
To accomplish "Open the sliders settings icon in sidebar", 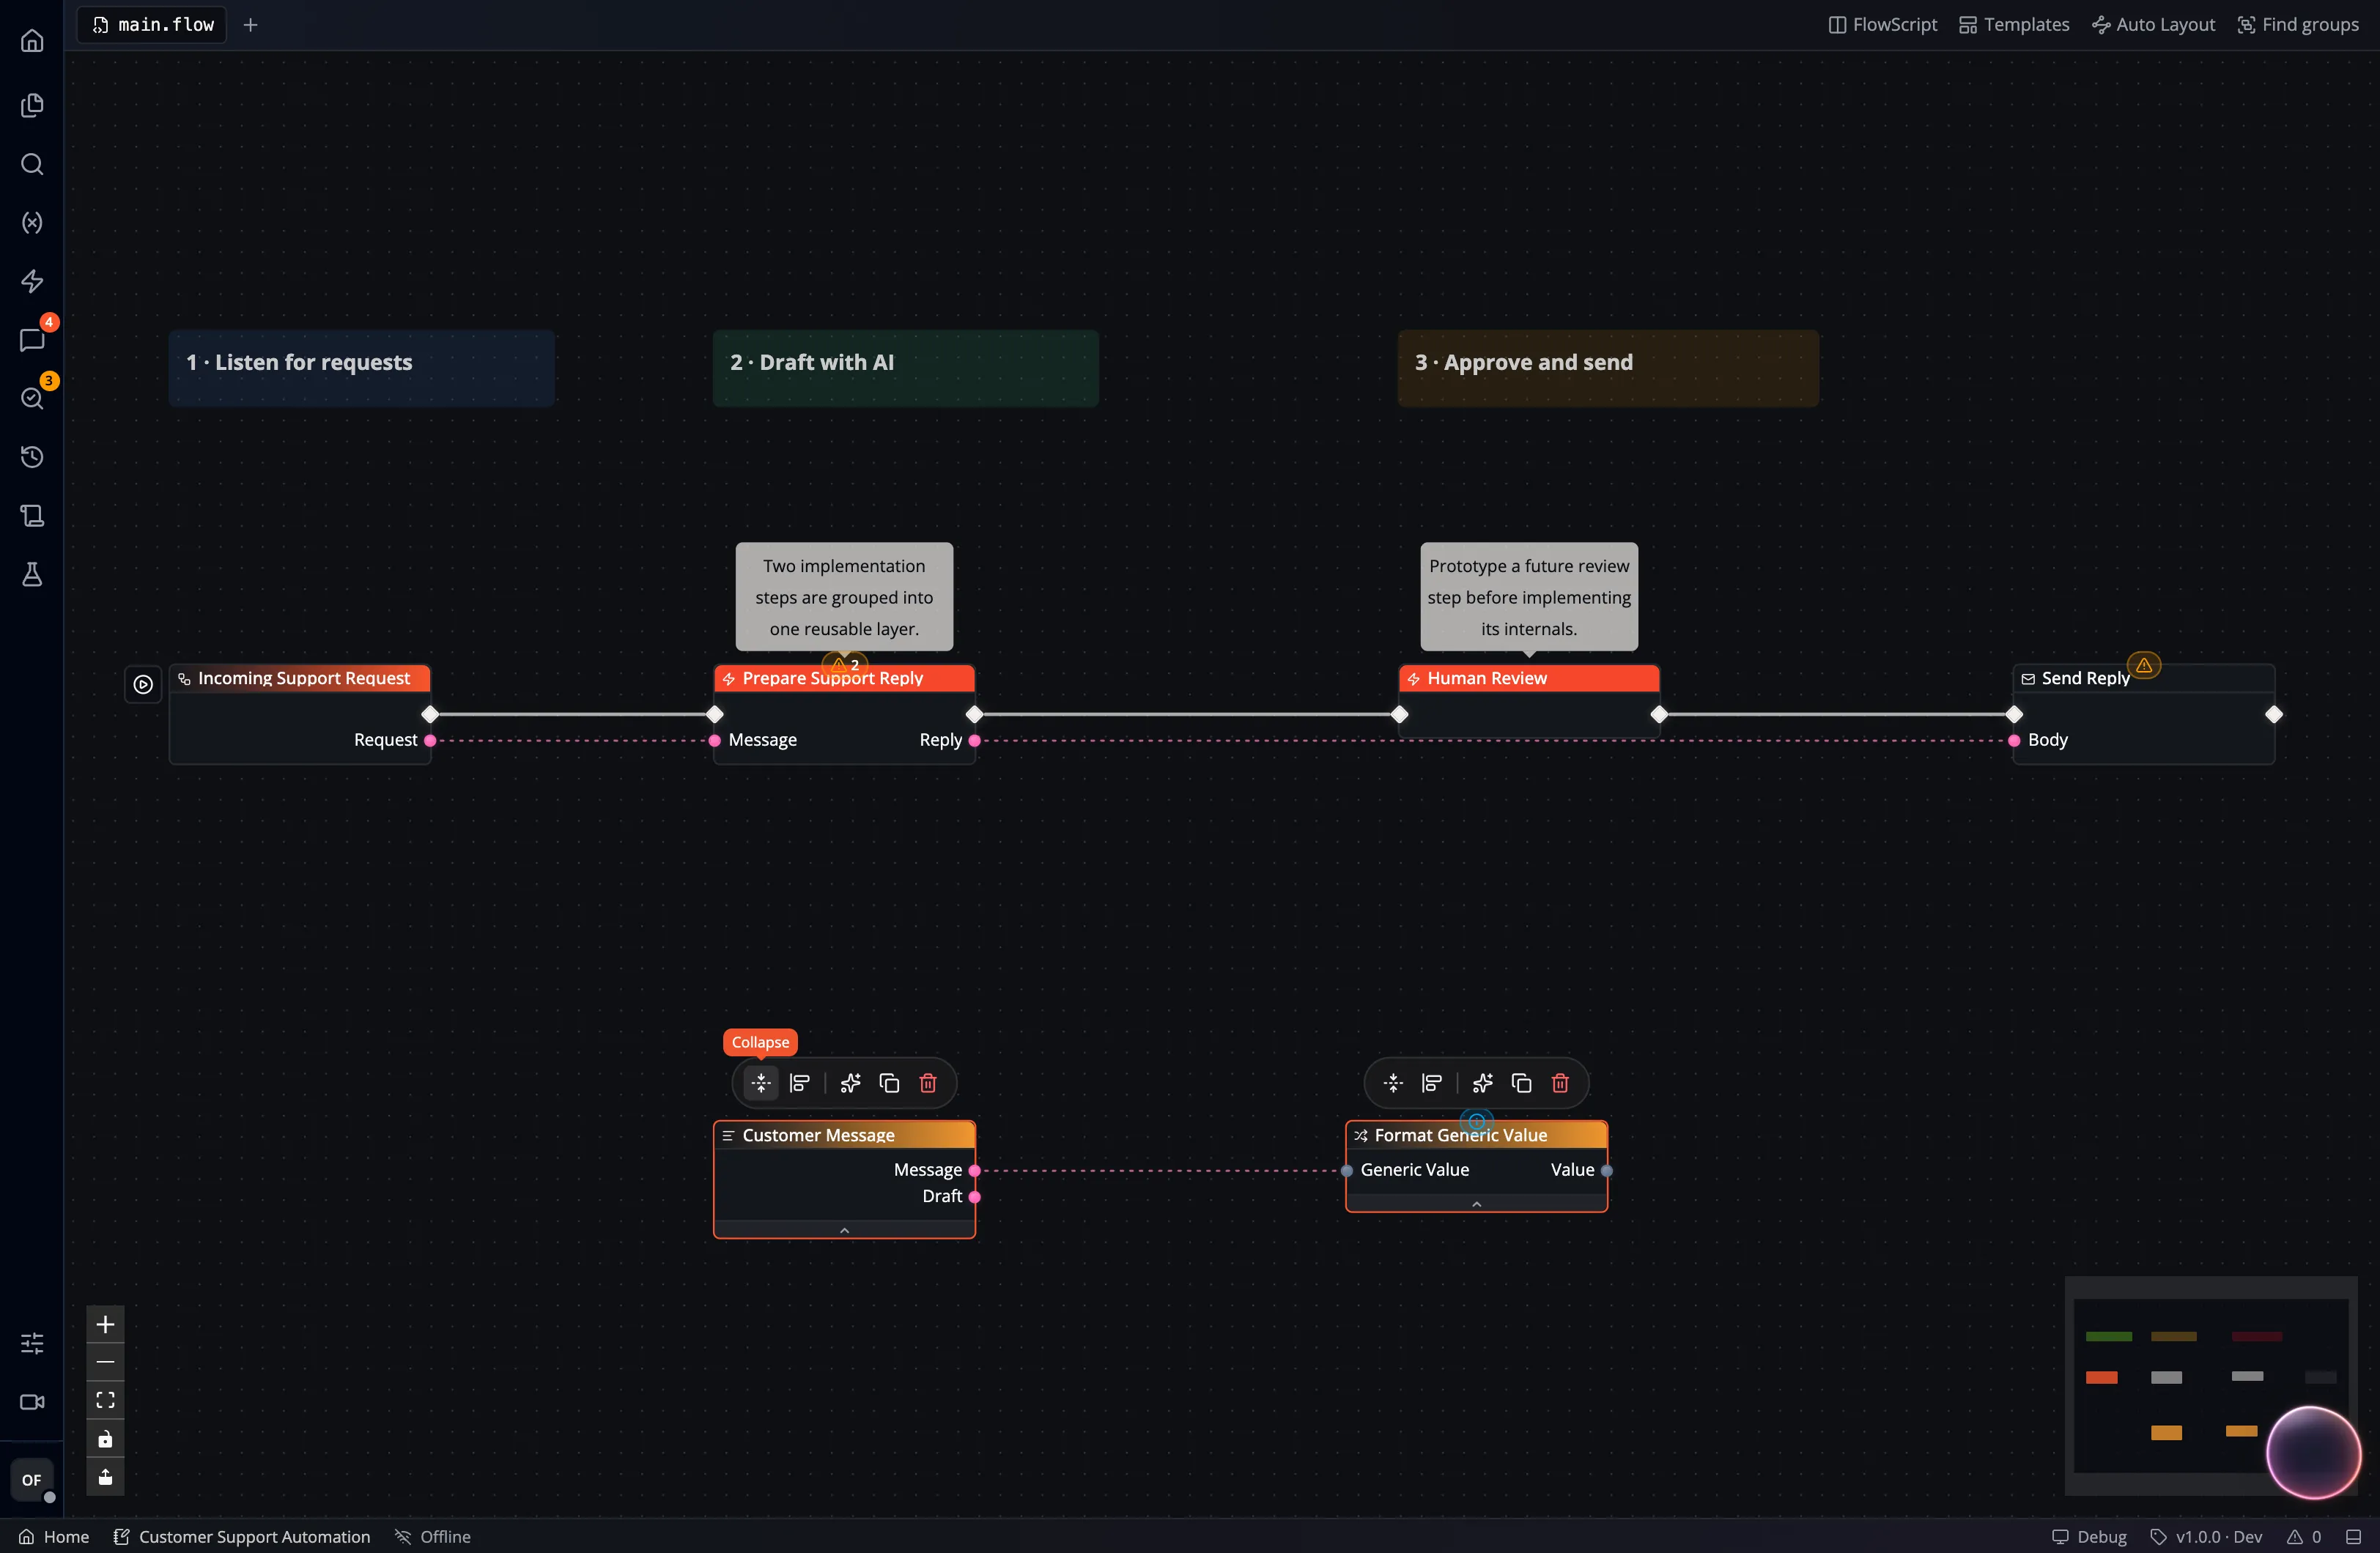I will click(32, 1343).
